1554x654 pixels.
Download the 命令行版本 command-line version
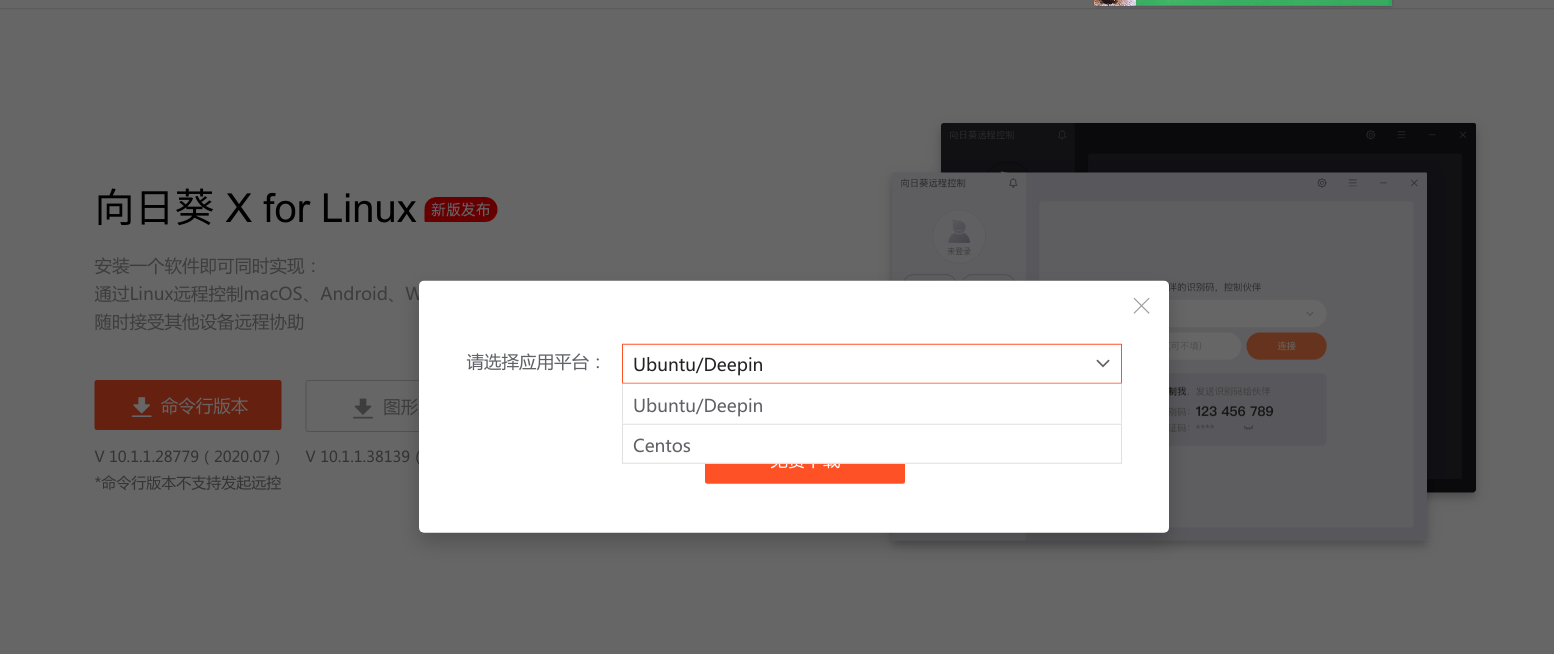(x=188, y=405)
